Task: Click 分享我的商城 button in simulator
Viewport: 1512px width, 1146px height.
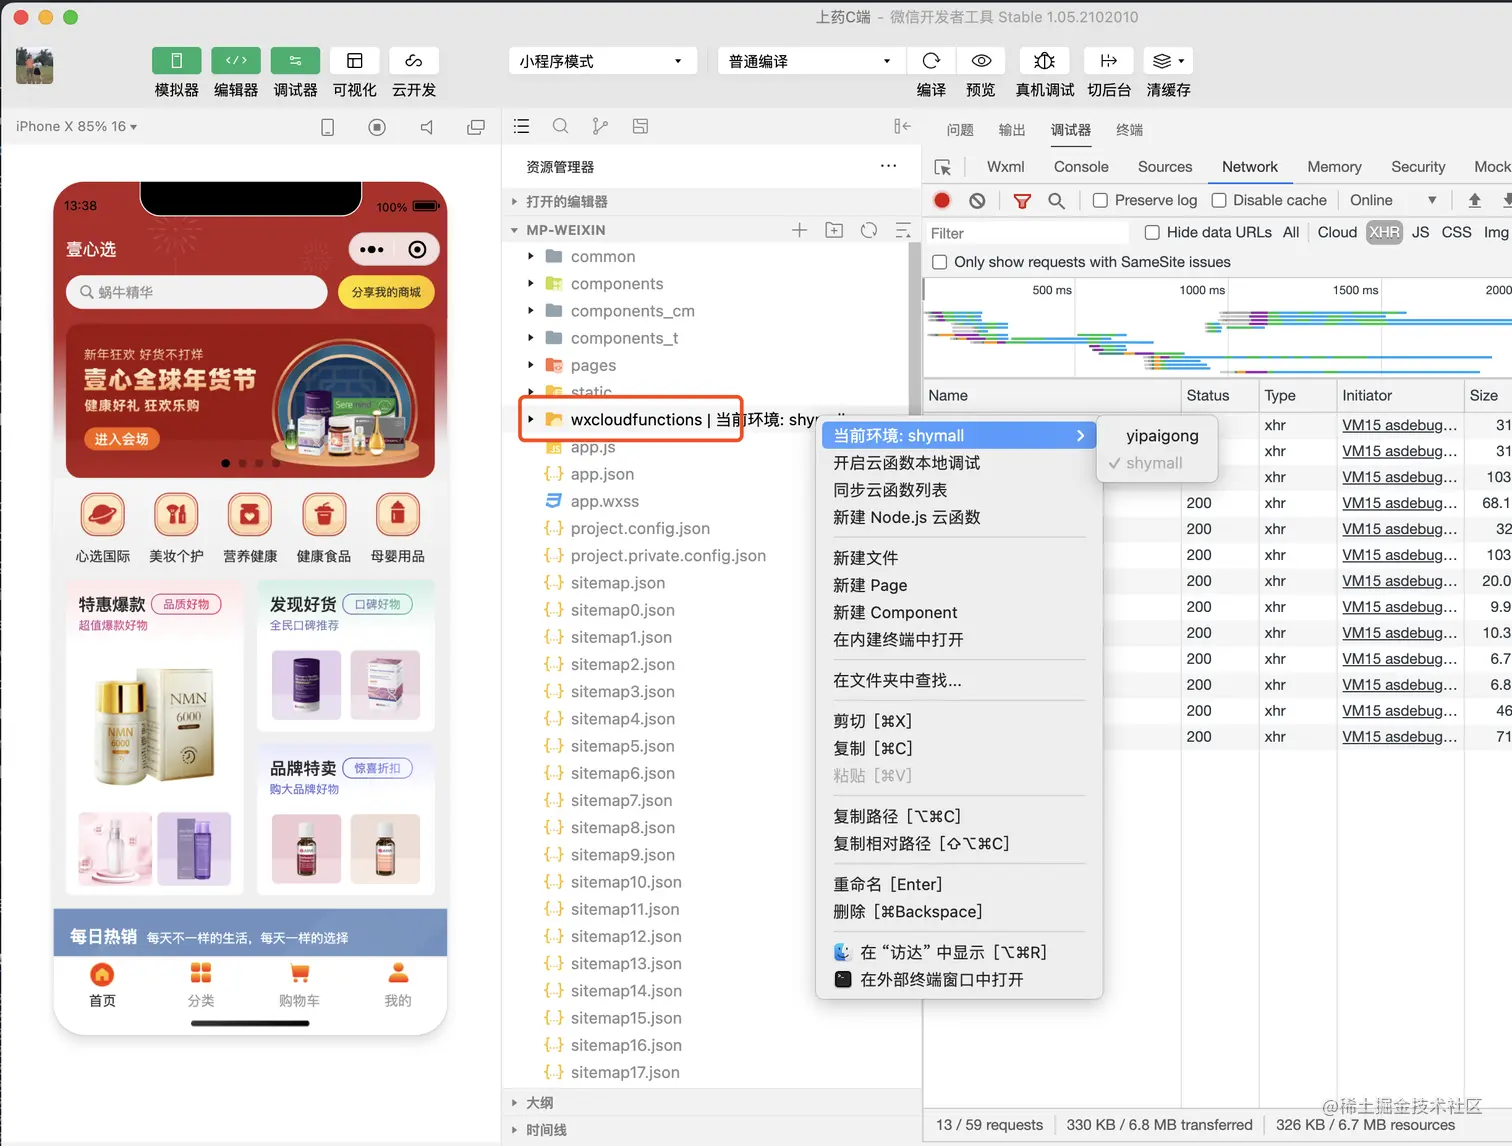Action: coord(386,292)
